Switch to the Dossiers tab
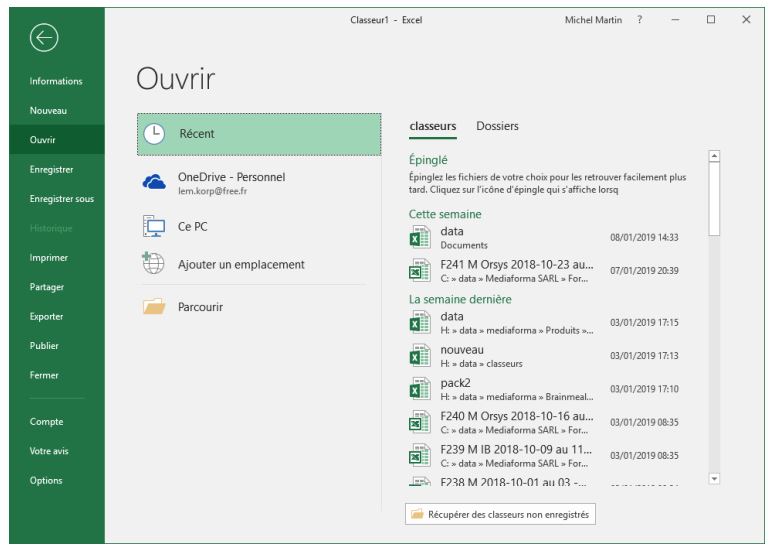 (497, 126)
